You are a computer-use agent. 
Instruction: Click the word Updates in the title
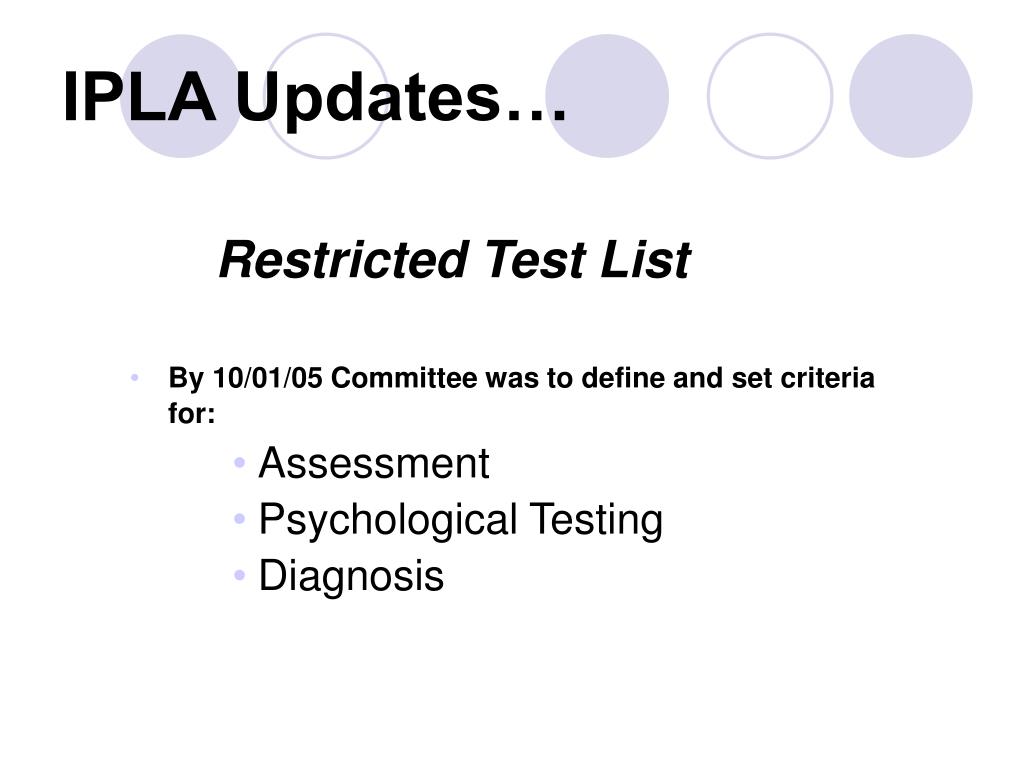(x=401, y=99)
